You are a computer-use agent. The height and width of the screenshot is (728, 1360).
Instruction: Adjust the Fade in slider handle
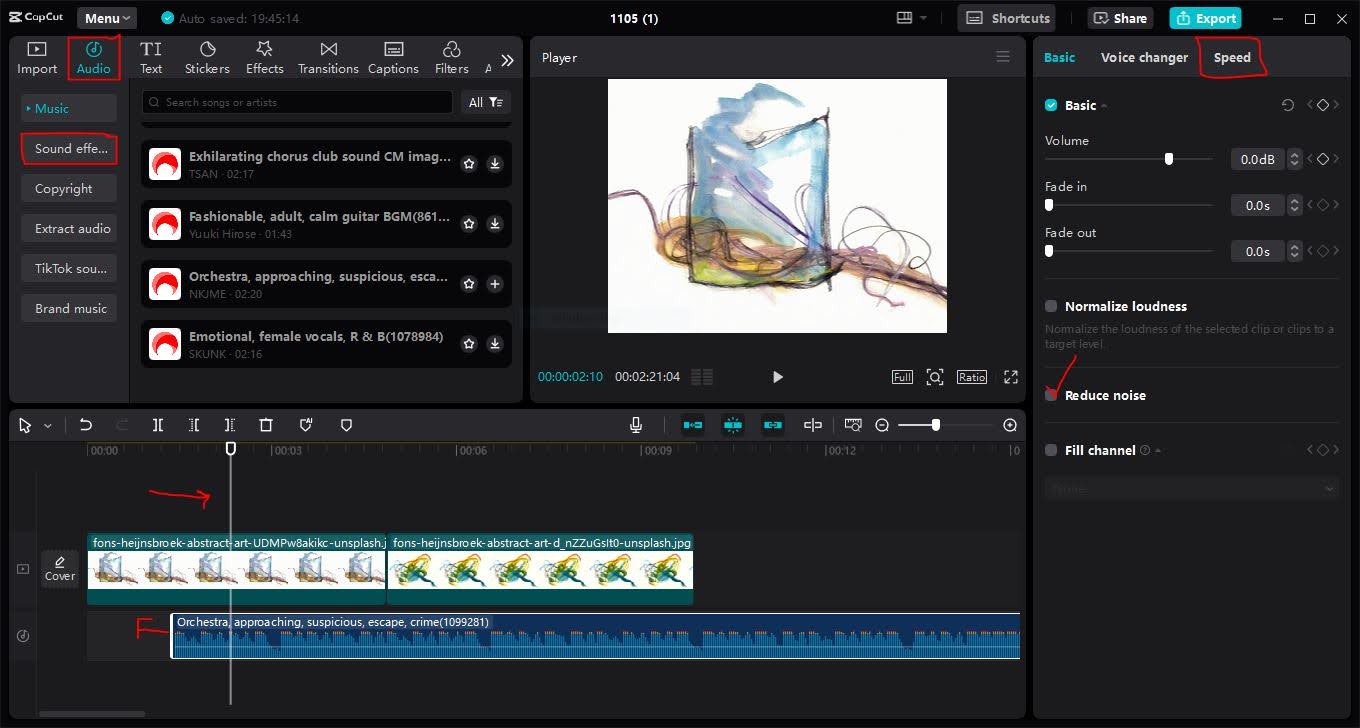click(1049, 205)
